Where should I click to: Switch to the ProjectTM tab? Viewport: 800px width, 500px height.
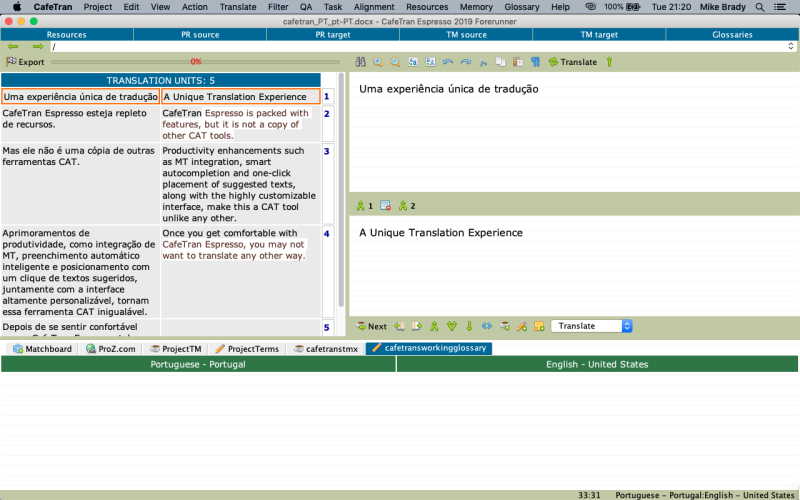tap(176, 349)
